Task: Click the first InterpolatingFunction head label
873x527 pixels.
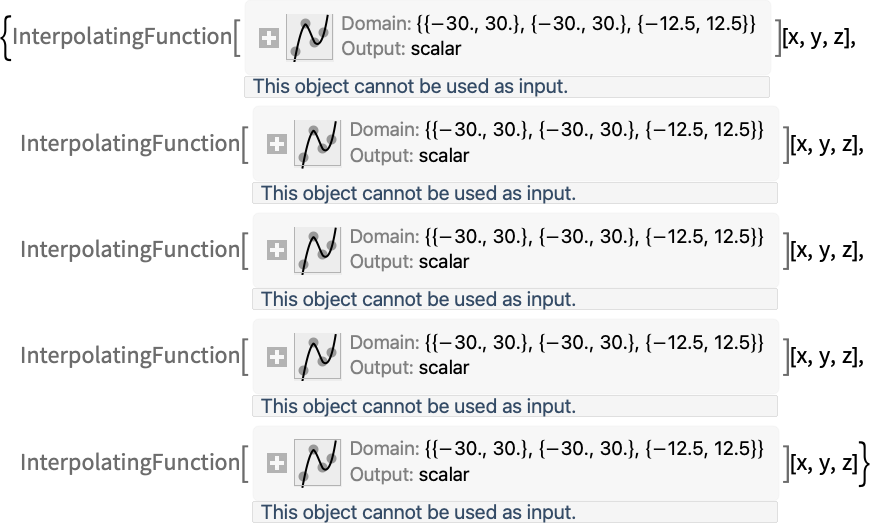Action: click(122, 37)
